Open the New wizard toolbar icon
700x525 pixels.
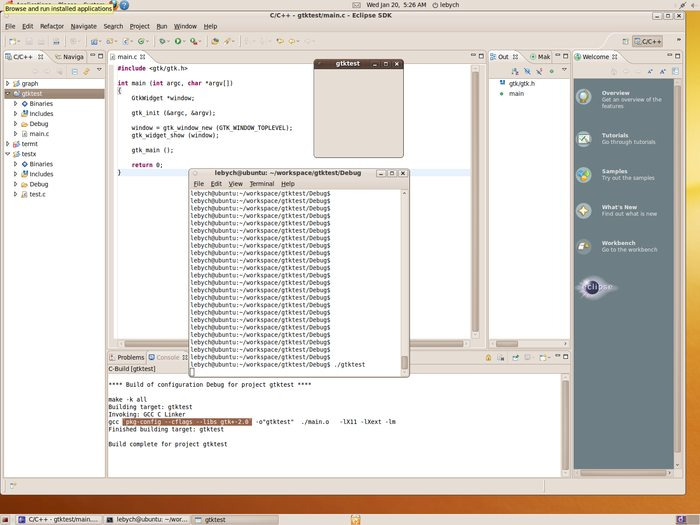coord(12,42)
